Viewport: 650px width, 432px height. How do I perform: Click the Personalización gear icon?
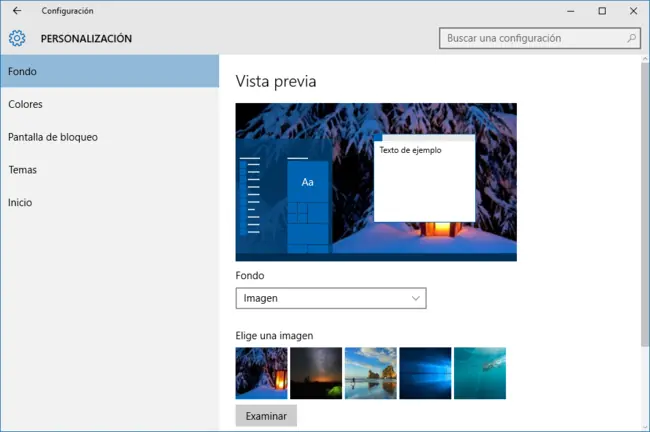pos(17,38)
